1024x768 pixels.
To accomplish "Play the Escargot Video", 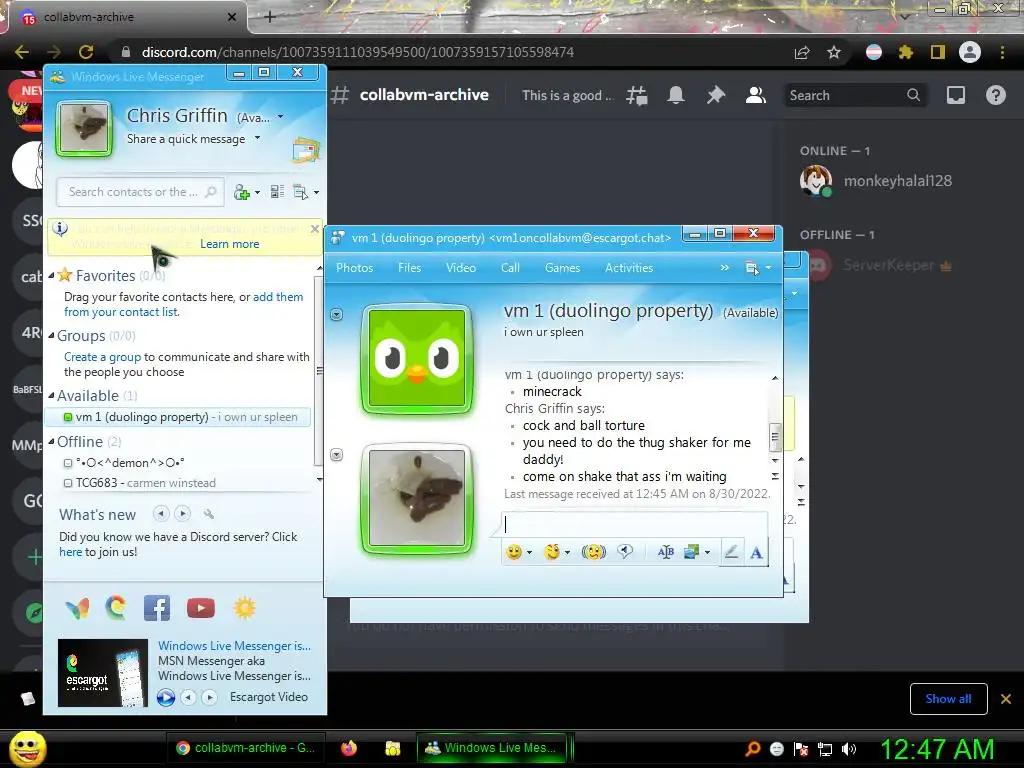I will [166, 697].
